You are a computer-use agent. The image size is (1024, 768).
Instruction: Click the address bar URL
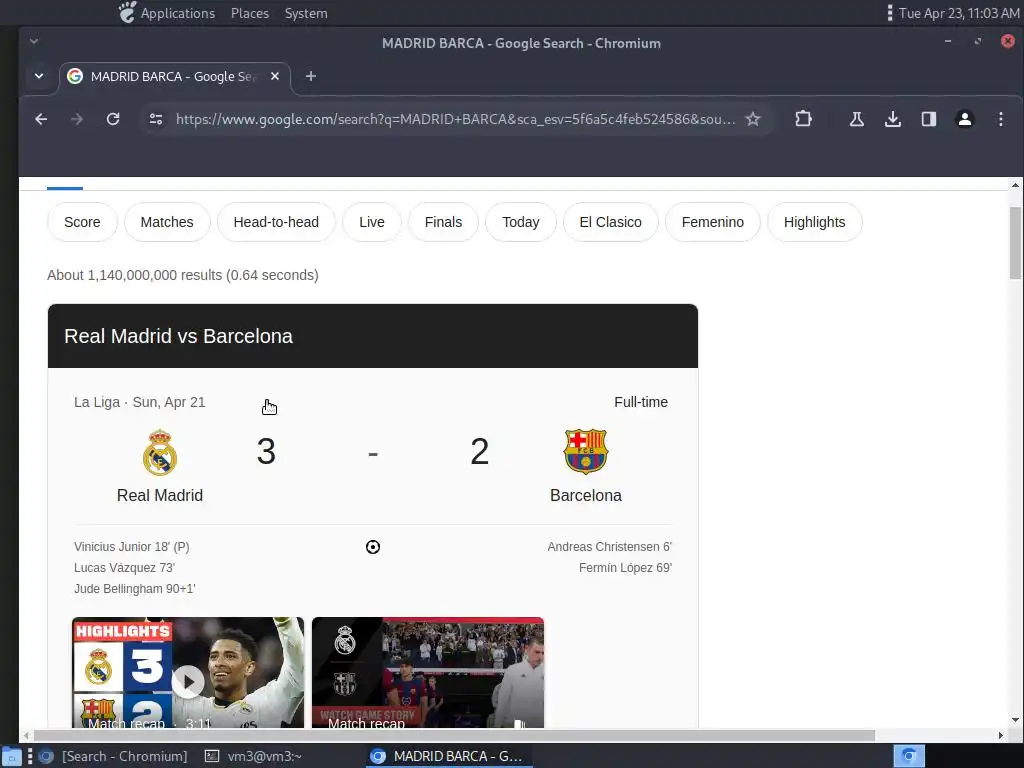pyautogui.click(x=455, y=119)
